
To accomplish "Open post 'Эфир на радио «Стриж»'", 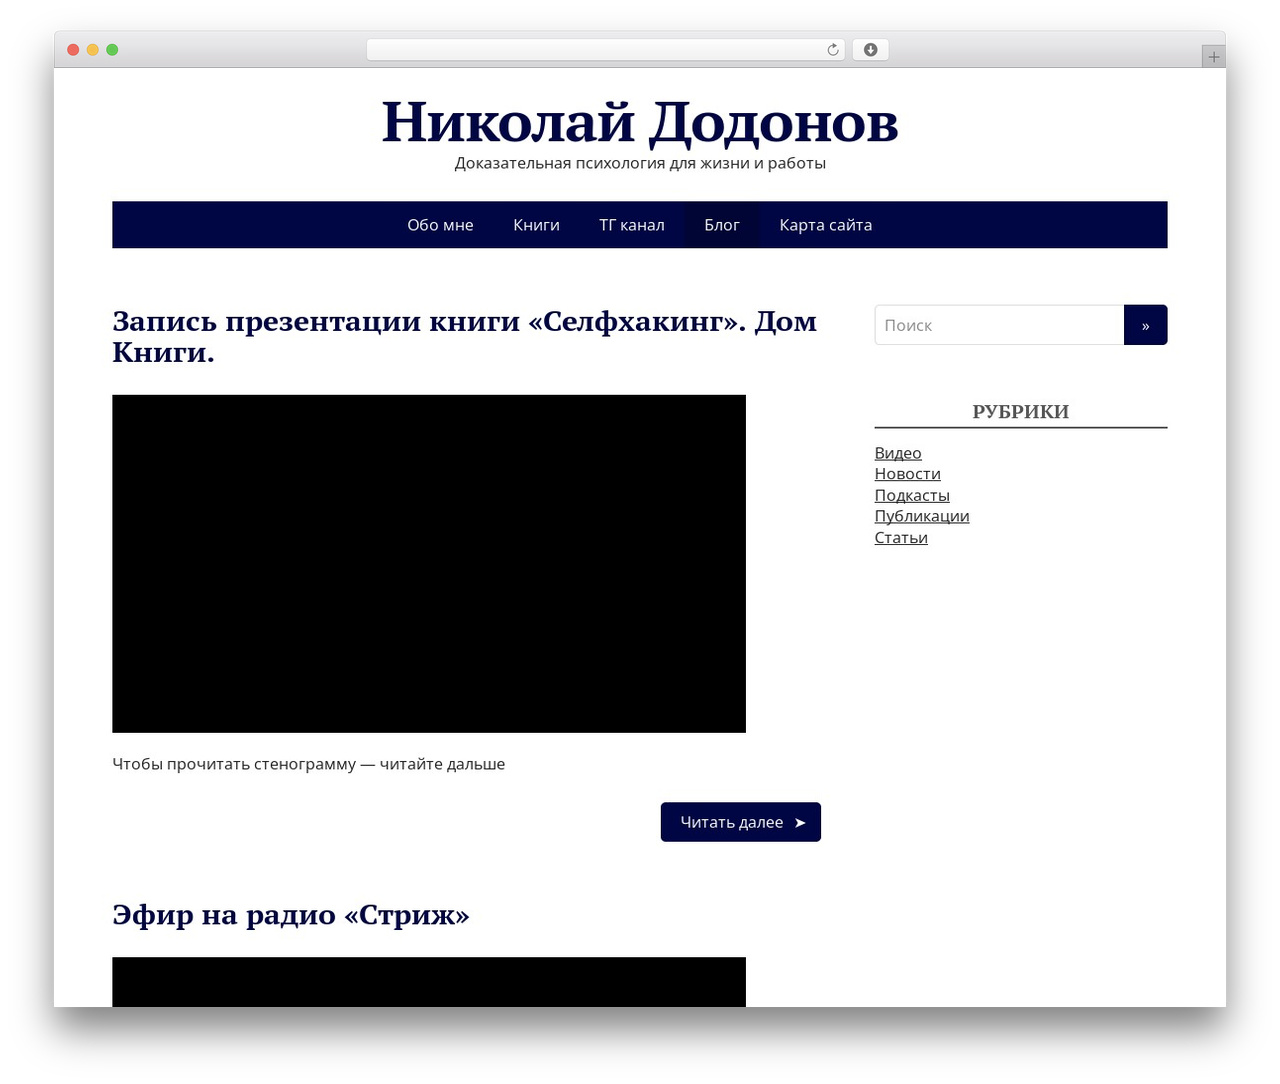I will 291,915.
